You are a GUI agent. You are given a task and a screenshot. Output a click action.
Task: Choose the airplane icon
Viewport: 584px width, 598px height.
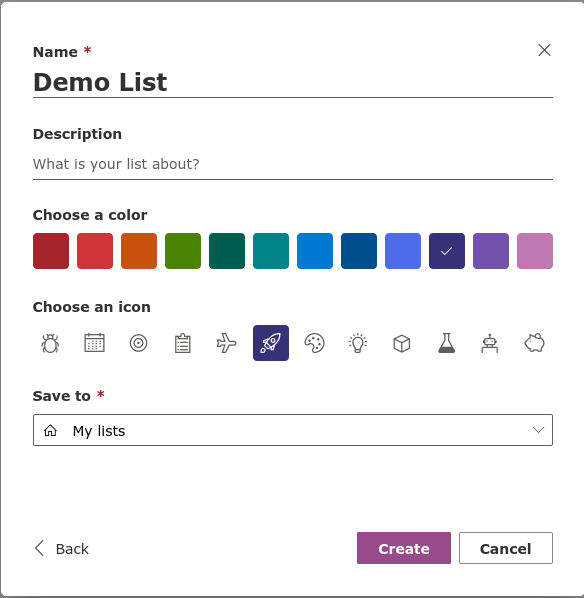point(227,343)
